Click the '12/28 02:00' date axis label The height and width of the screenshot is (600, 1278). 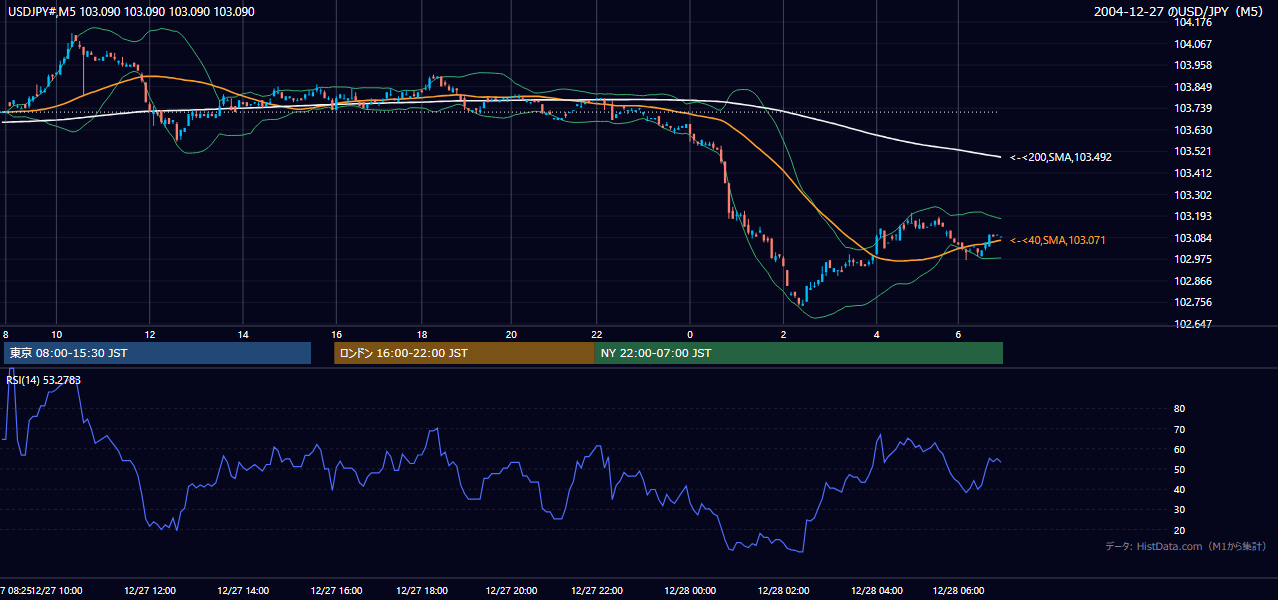(x=783, y=591)
